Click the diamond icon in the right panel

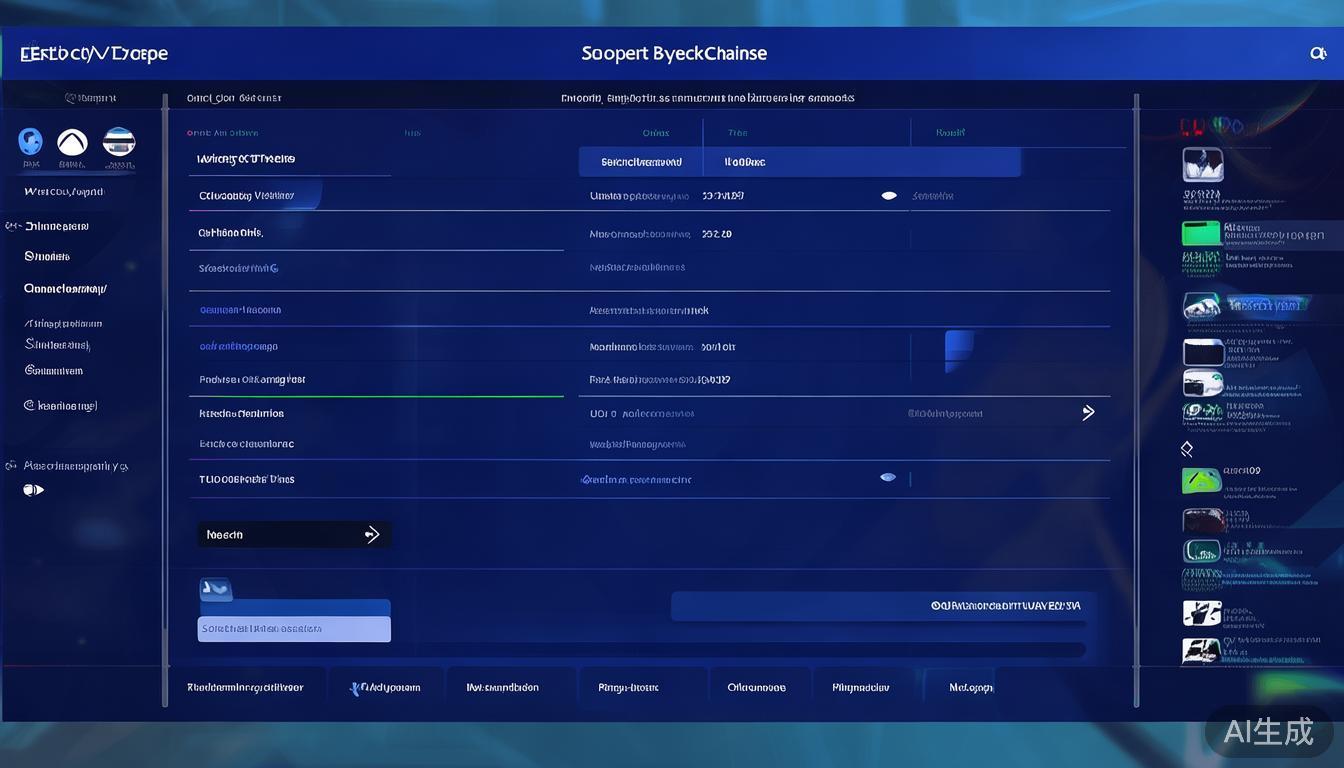coord(1187,449)
